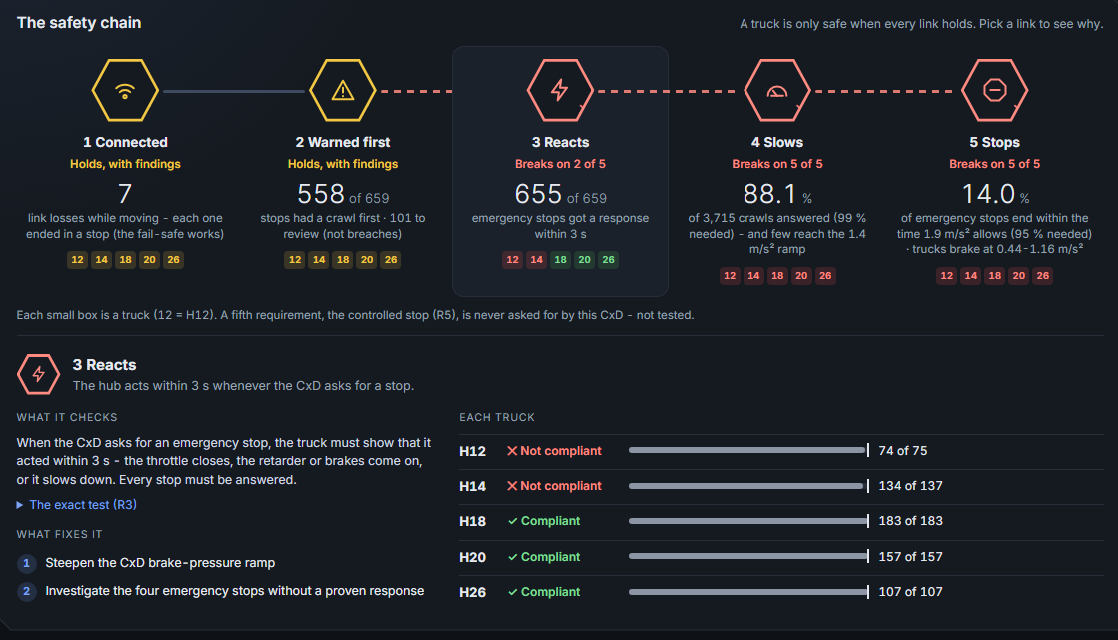Select the Stops hexagon icon

point(995,91)
